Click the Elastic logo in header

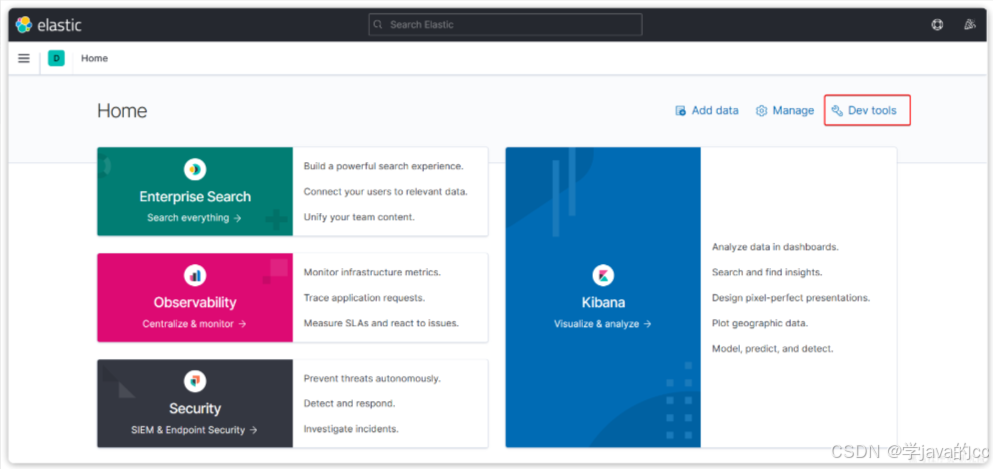pos(49,25)
